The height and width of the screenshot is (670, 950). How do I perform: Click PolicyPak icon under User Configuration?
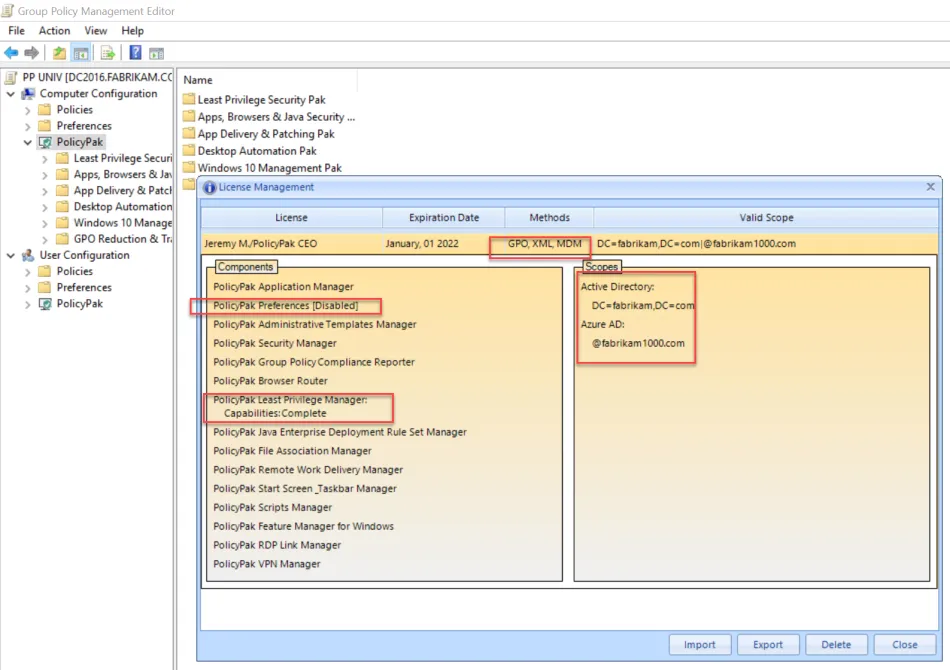(45, 304)
